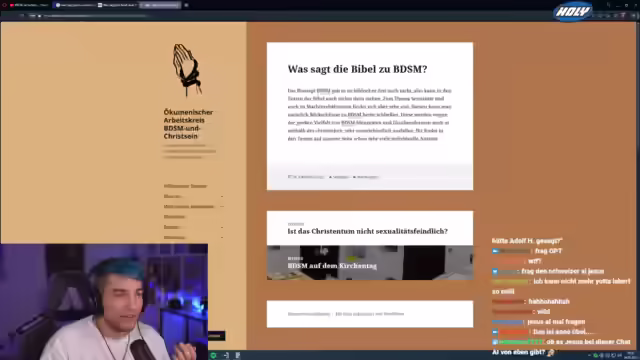Expand the first sidebar submenu arrow
The height and width of the screenshot is (360, 640).
[222, 196]
